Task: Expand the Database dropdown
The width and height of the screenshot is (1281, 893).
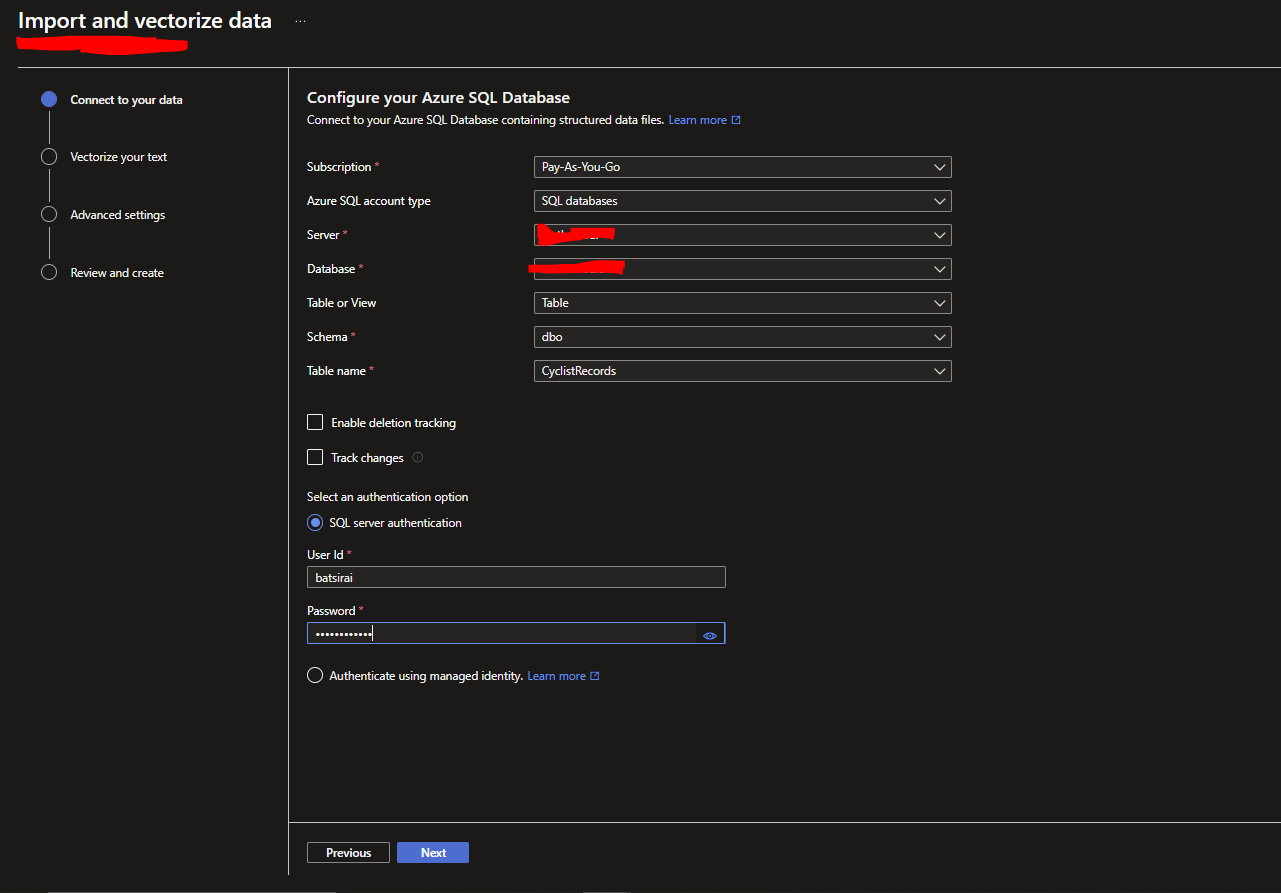Action: [743, 269]
